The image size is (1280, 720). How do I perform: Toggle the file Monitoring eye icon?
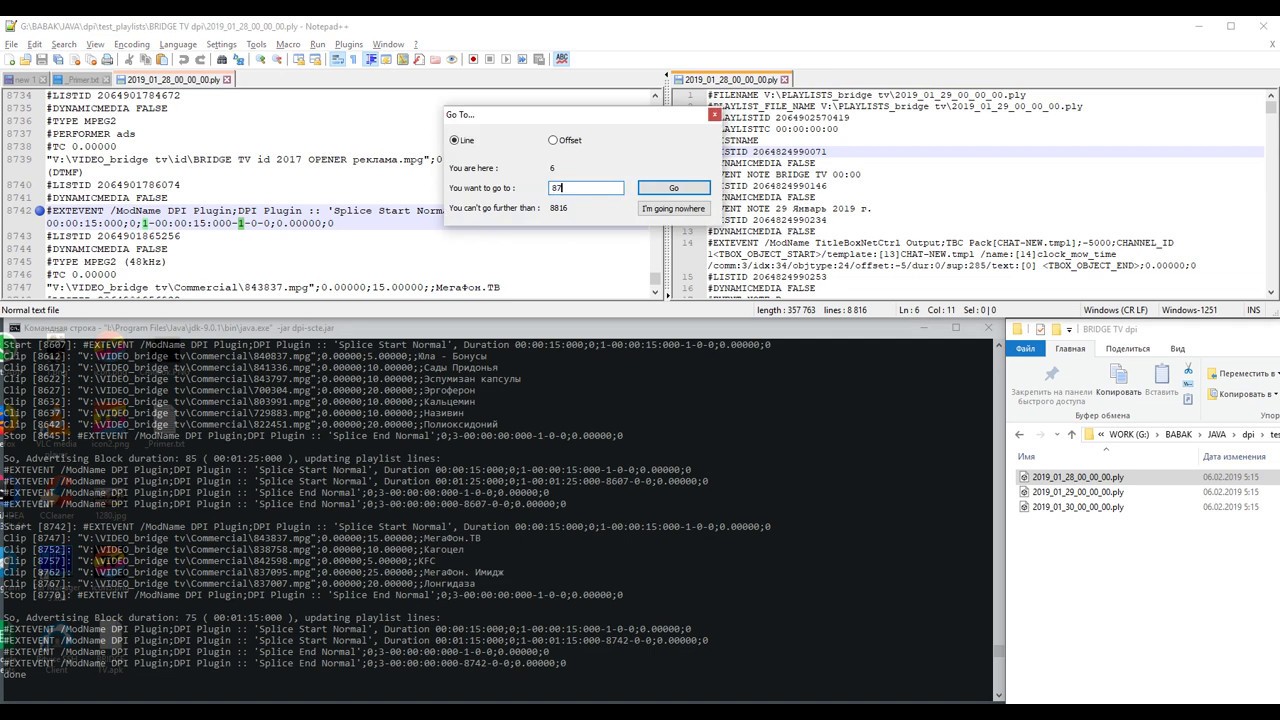pyautogui.click(x=451, y=59)
